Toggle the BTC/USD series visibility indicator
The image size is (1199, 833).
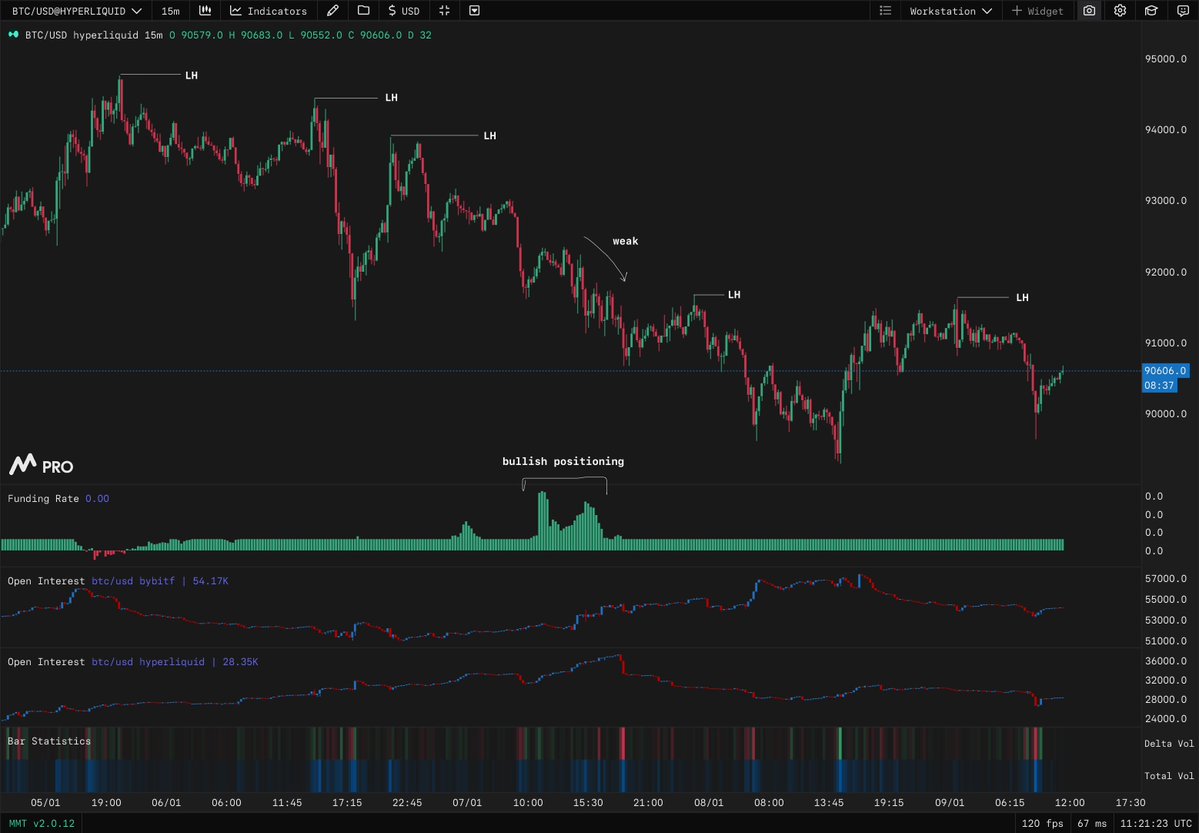click(14, 35)
